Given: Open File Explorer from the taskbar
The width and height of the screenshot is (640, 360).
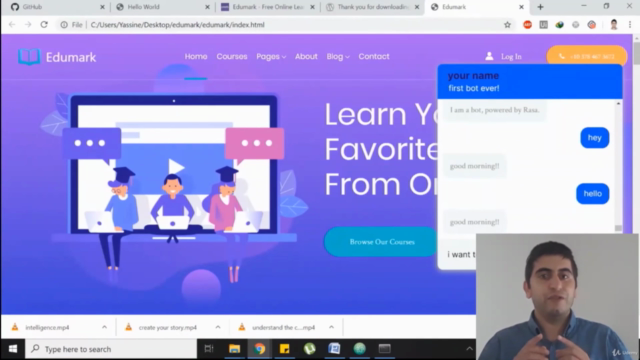Looking at the screenshot, I should pos(234,349).
